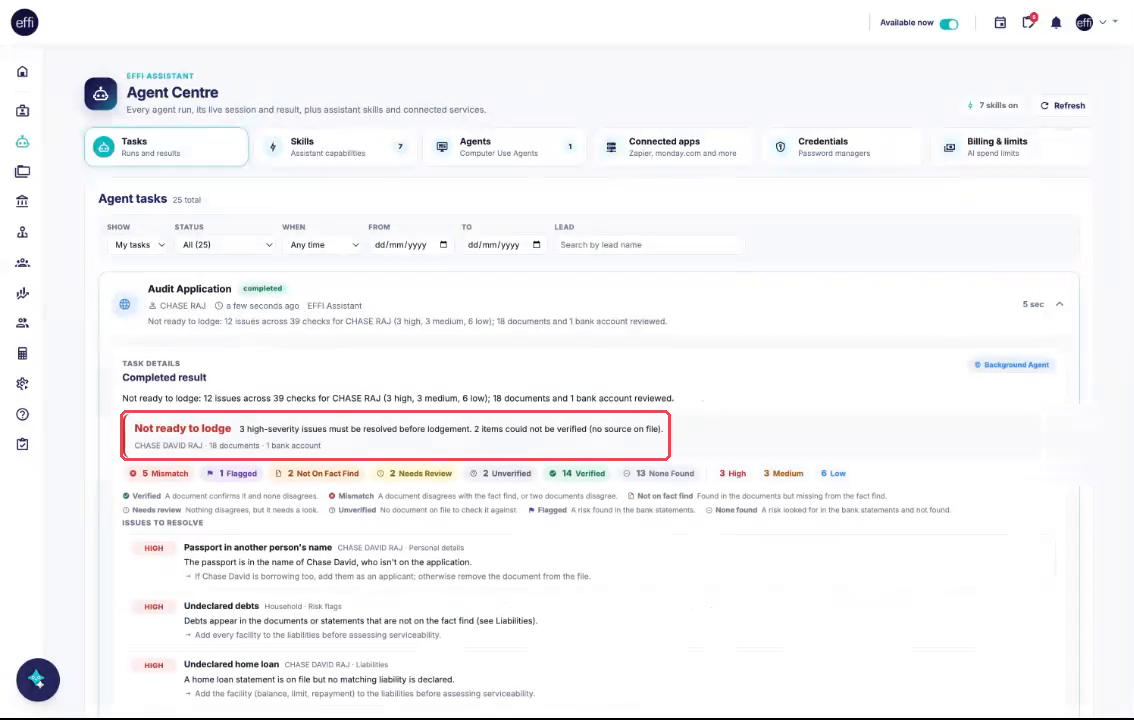Screen dimensions: 1134x720
Task: Click the notifications bell icon
Action: pos(1056,23)
